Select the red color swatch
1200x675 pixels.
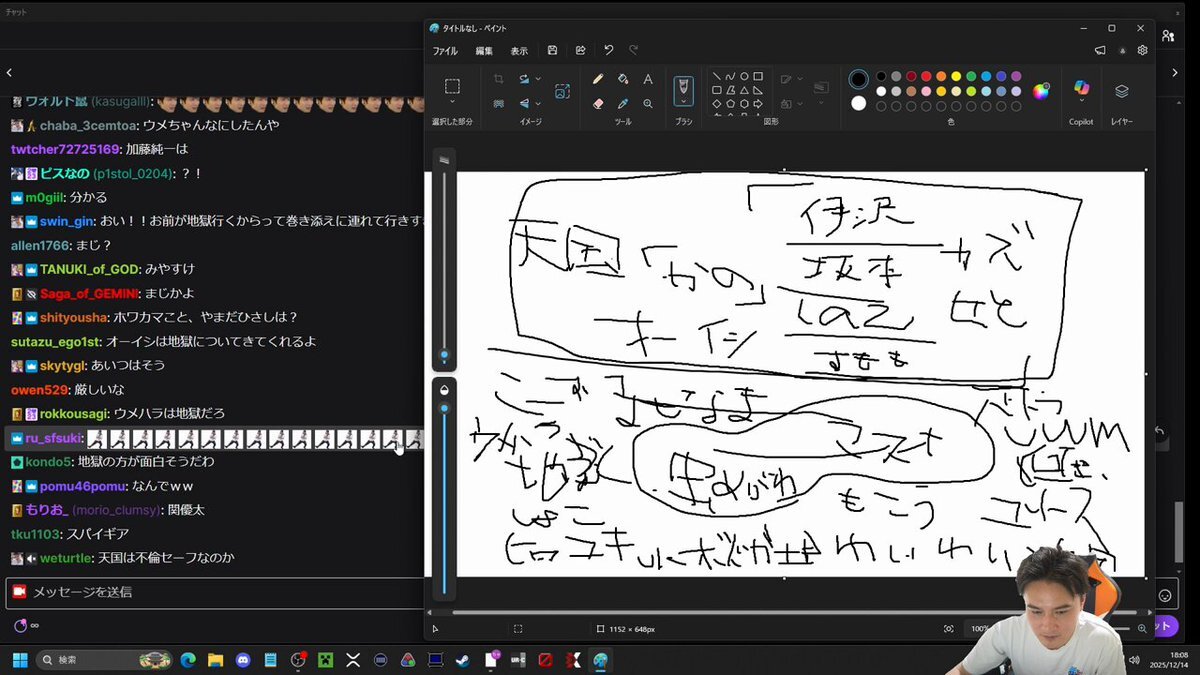(926, 76)
